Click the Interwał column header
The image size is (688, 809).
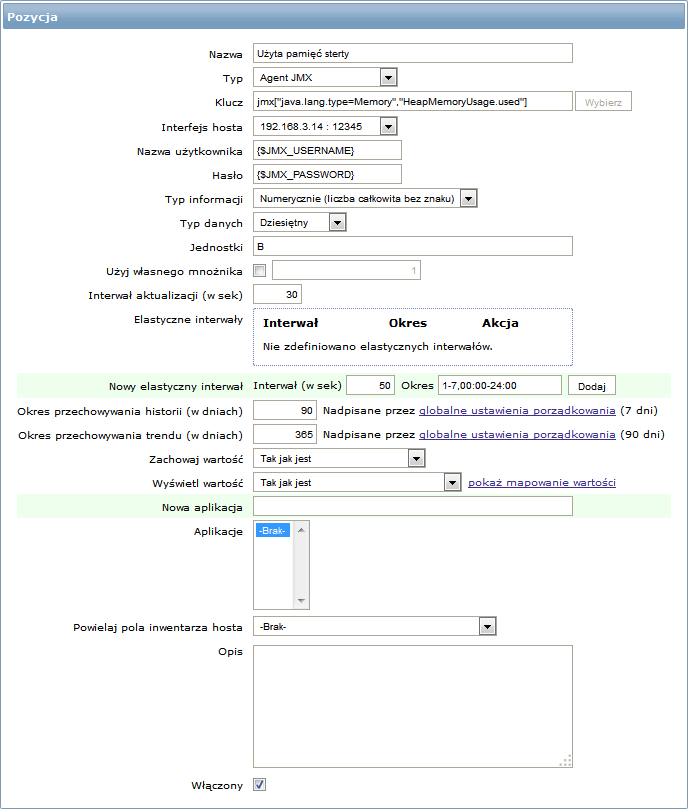coord(291,323)
